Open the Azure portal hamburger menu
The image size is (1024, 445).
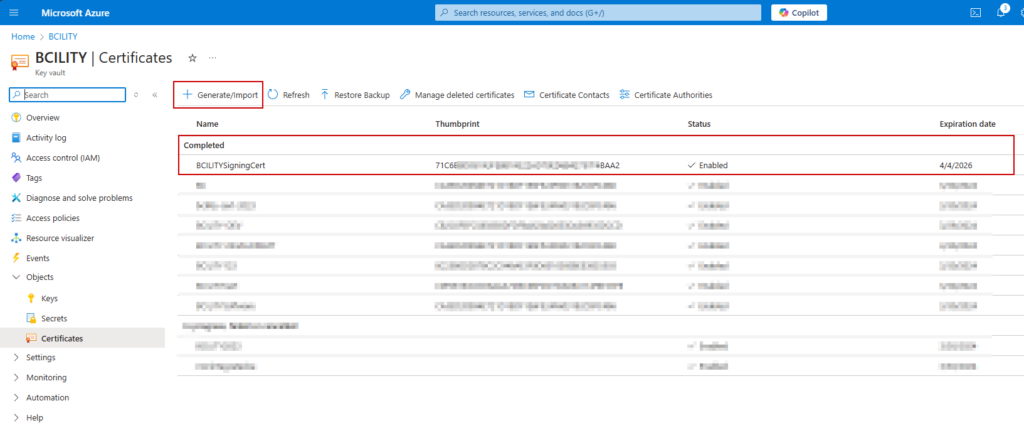click(14, 12)
